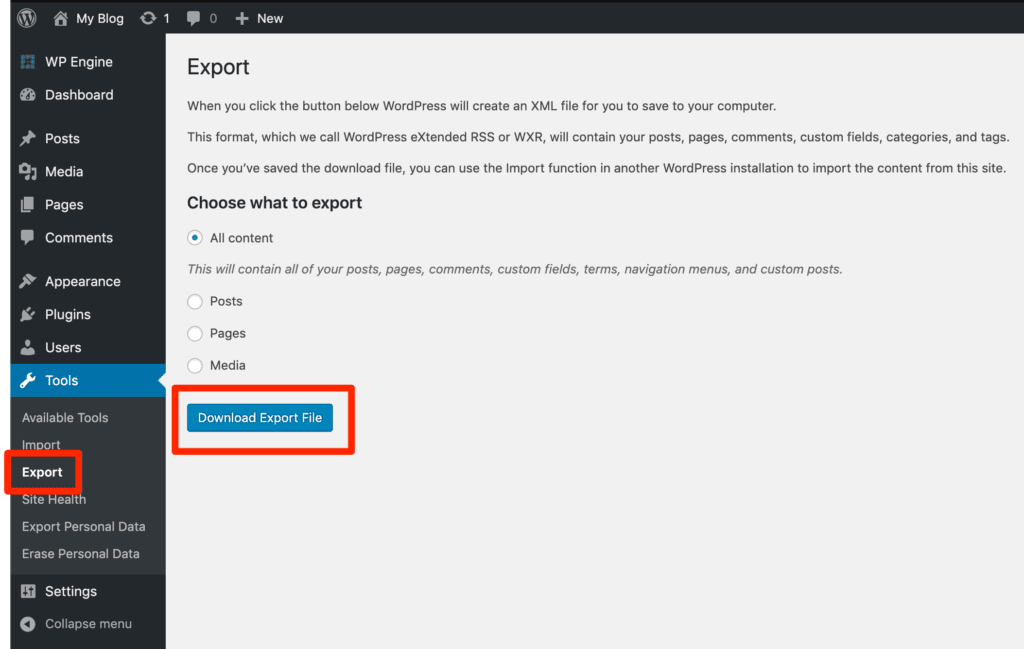Open the My Blog home icon
The image size is (1024, 649).
click(x=61, y=18)
